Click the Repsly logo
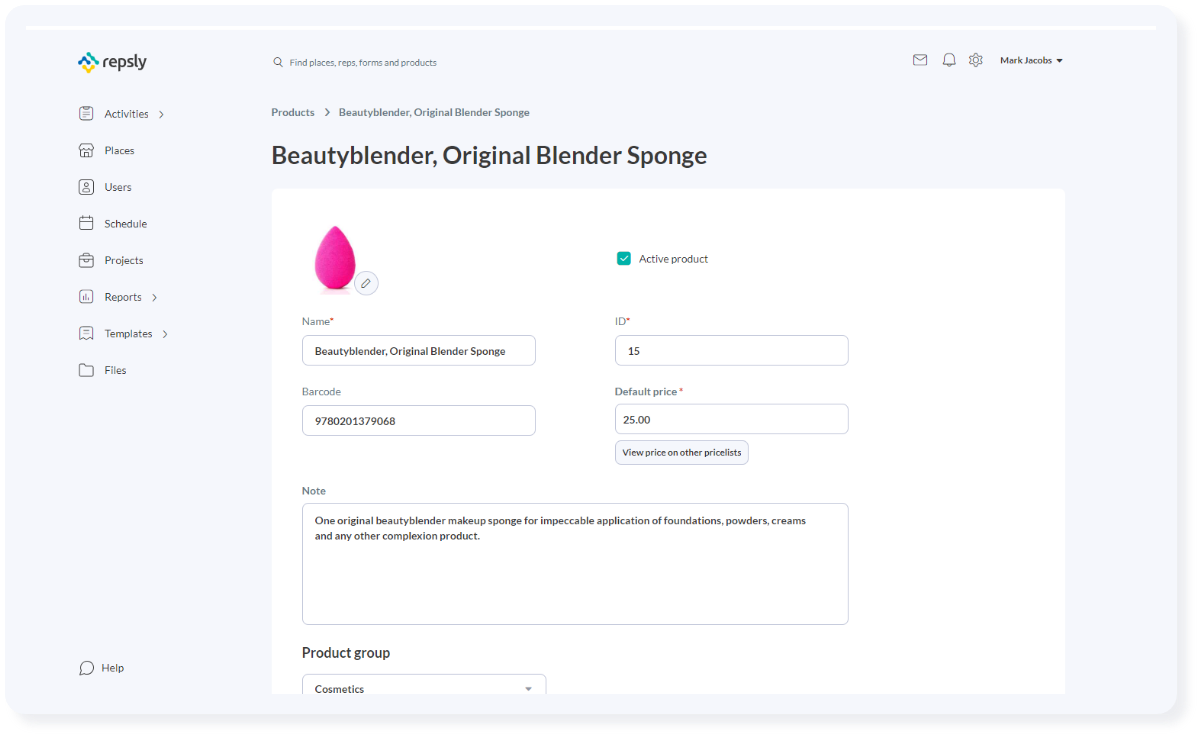The height and width of the screenshot is (739, 1202). point(112,62)
